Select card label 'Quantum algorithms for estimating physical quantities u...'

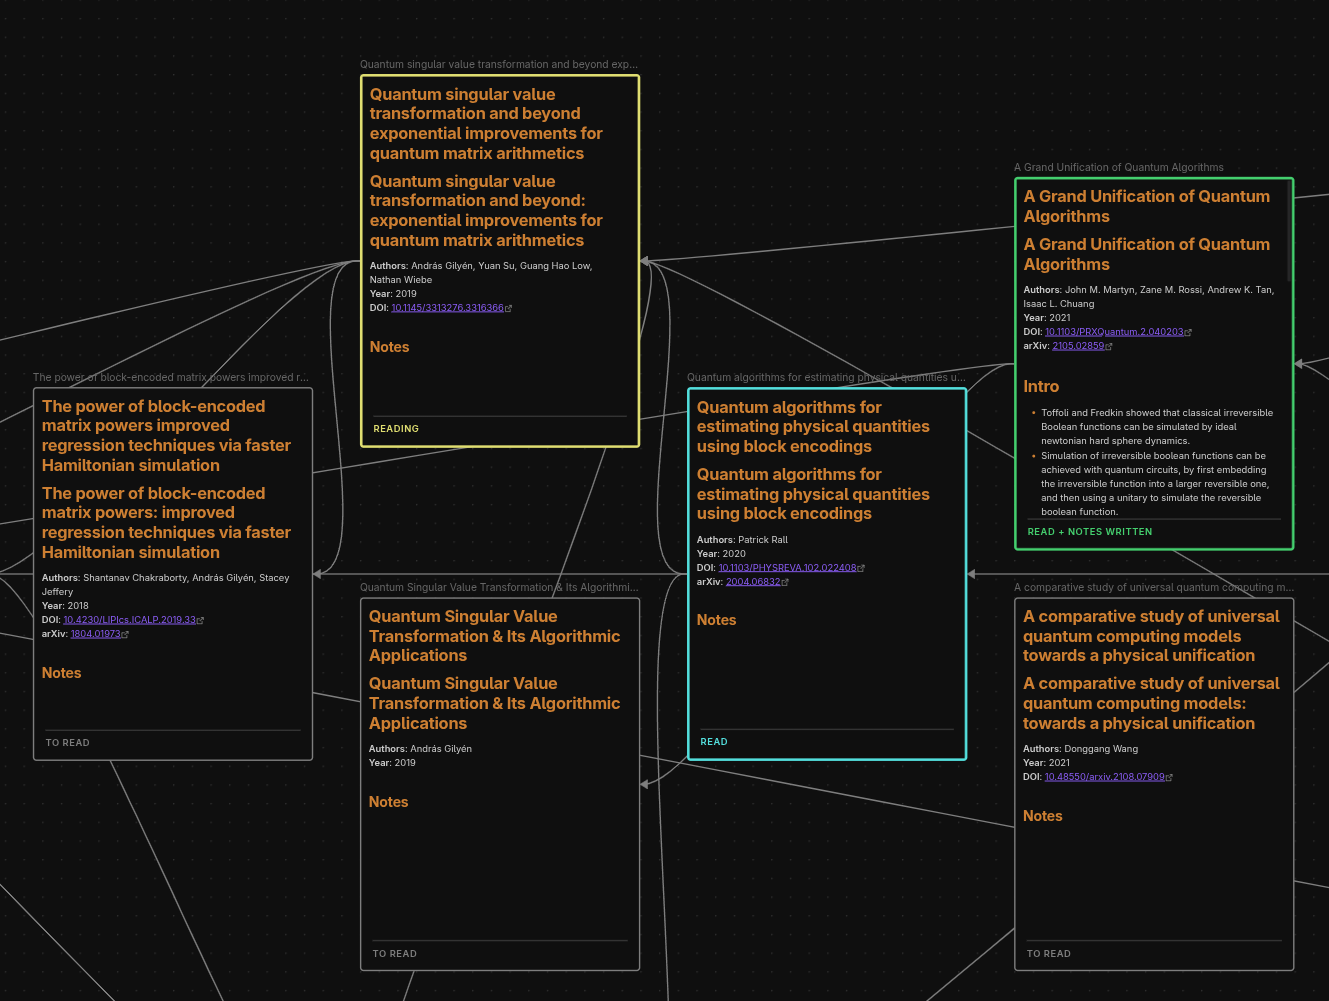pos(826,378)
